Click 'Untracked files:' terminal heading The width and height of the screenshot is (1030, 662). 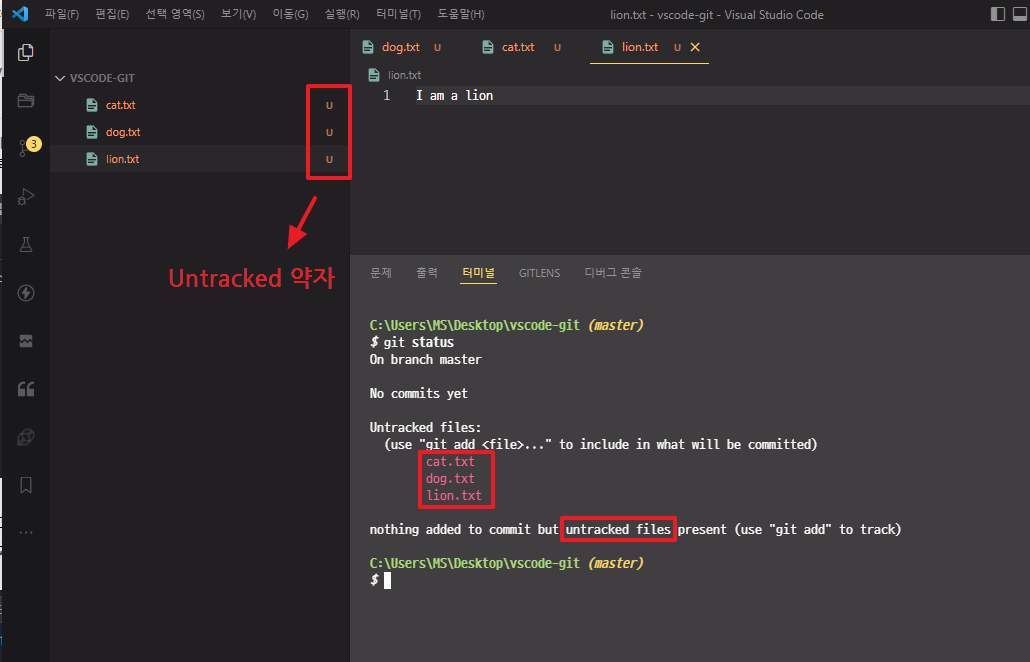(x=426, y=428)
